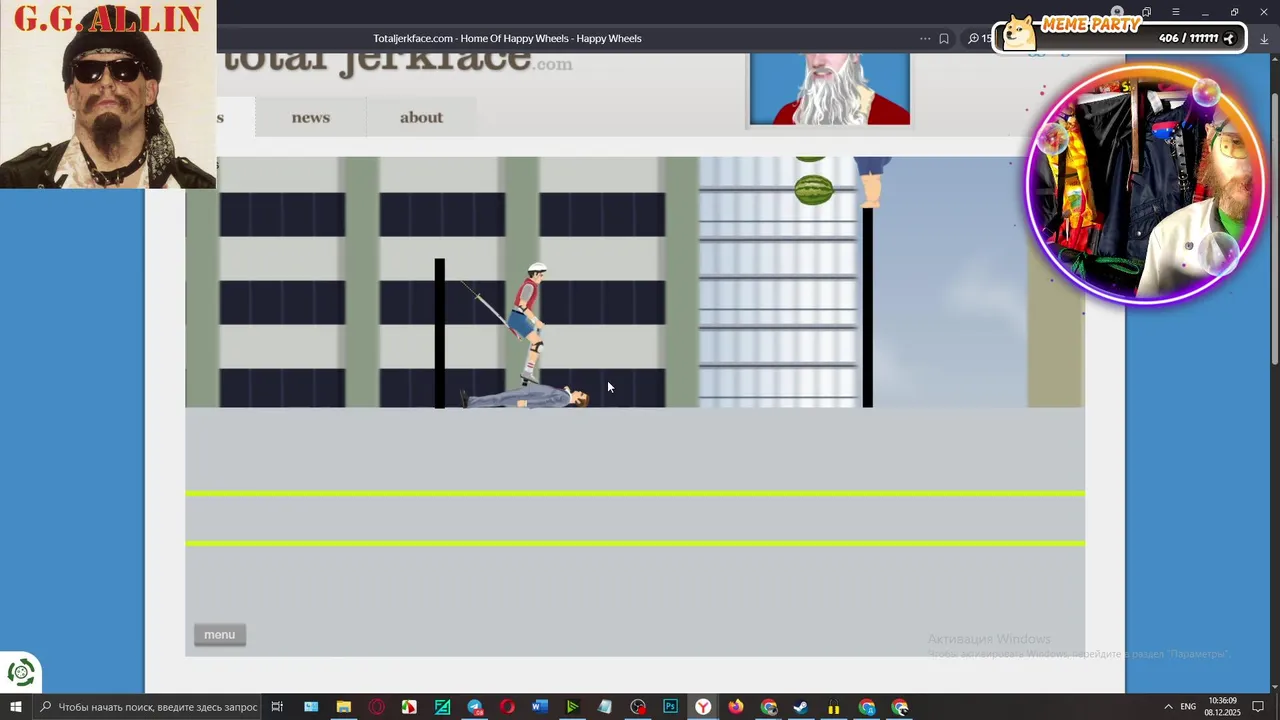This screenshot has height=720, width=1280.
Task: Open Steam from the taskbar
Action: [x=801, y=707]
